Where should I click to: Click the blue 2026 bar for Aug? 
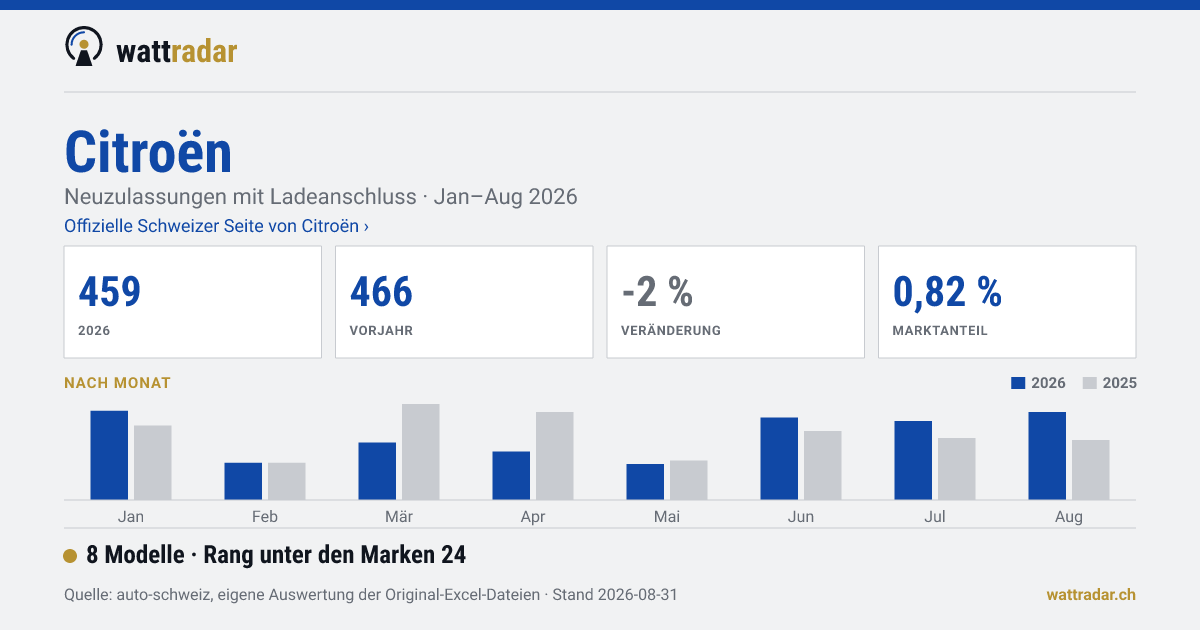click(x=1047, y=456)
